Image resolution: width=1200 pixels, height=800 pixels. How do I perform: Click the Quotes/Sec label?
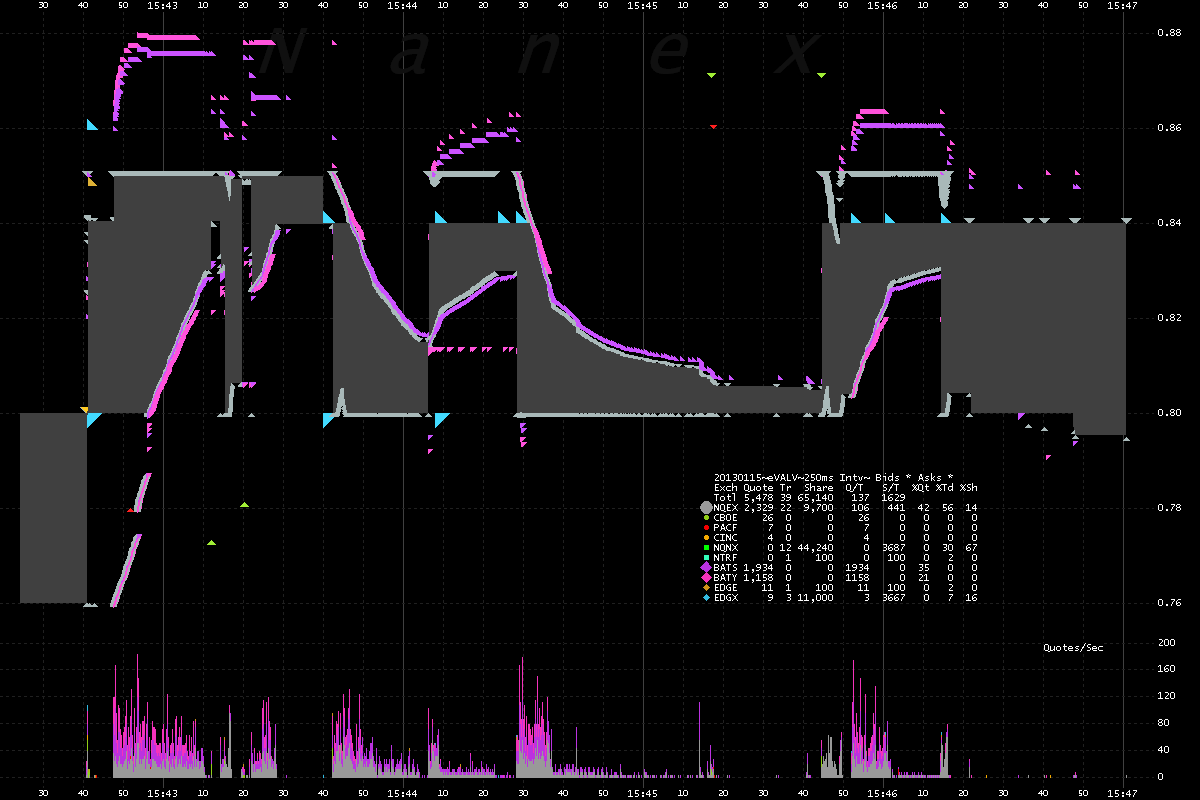[x=1073, y=648]
